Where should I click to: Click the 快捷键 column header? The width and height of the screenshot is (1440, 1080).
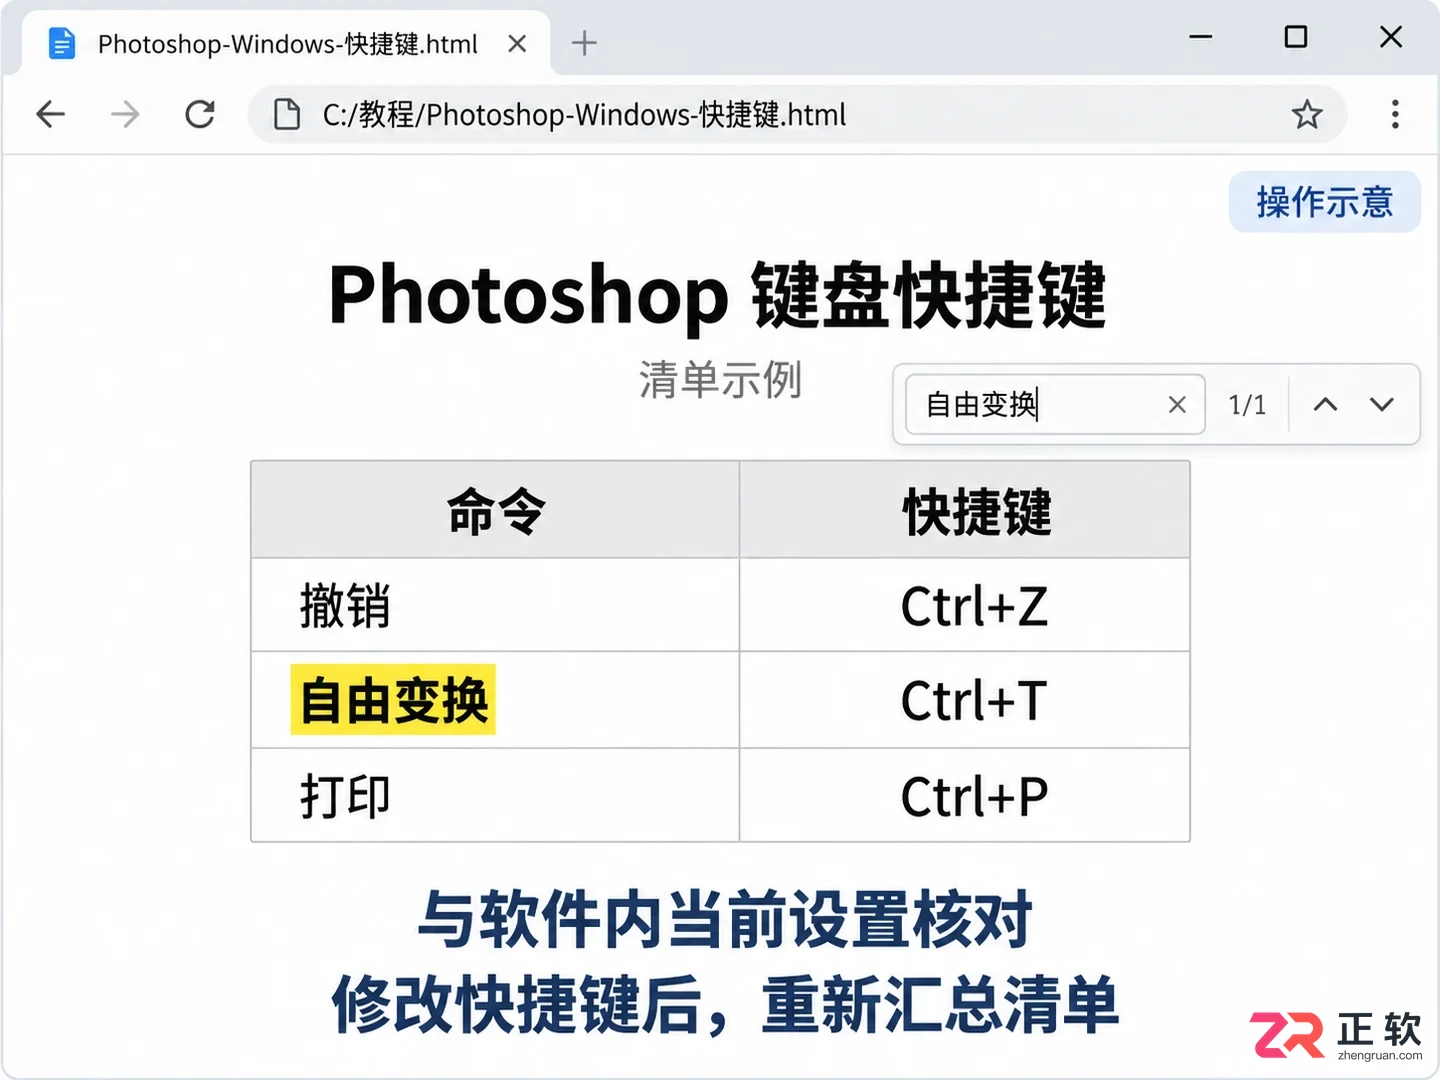pos(965,510)
